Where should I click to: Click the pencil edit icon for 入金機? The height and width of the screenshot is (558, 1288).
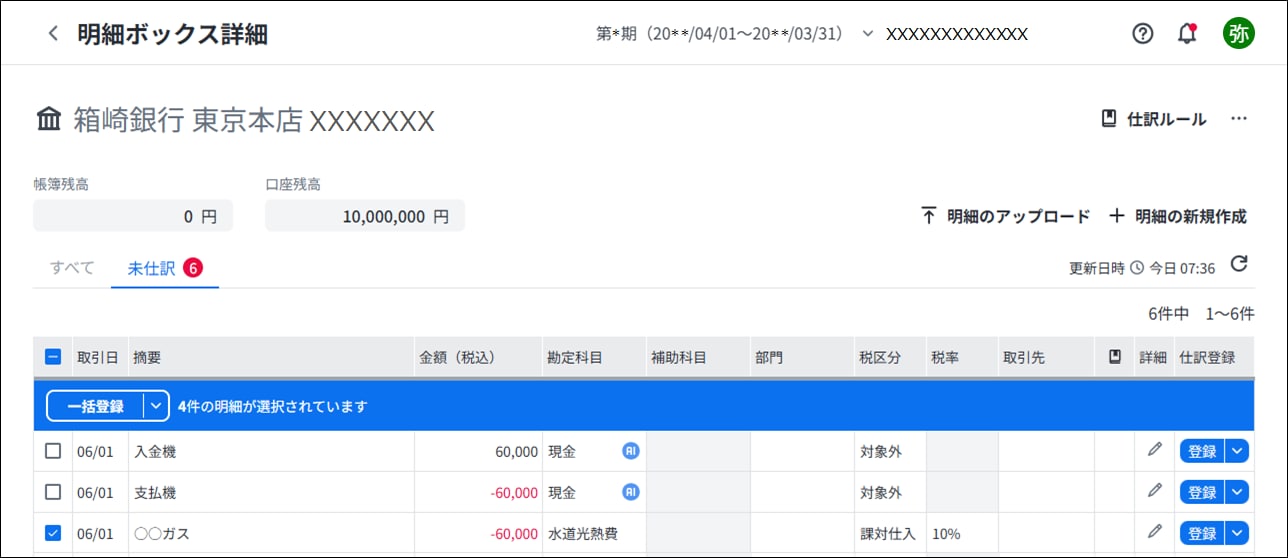click(x=1155, y=451)
